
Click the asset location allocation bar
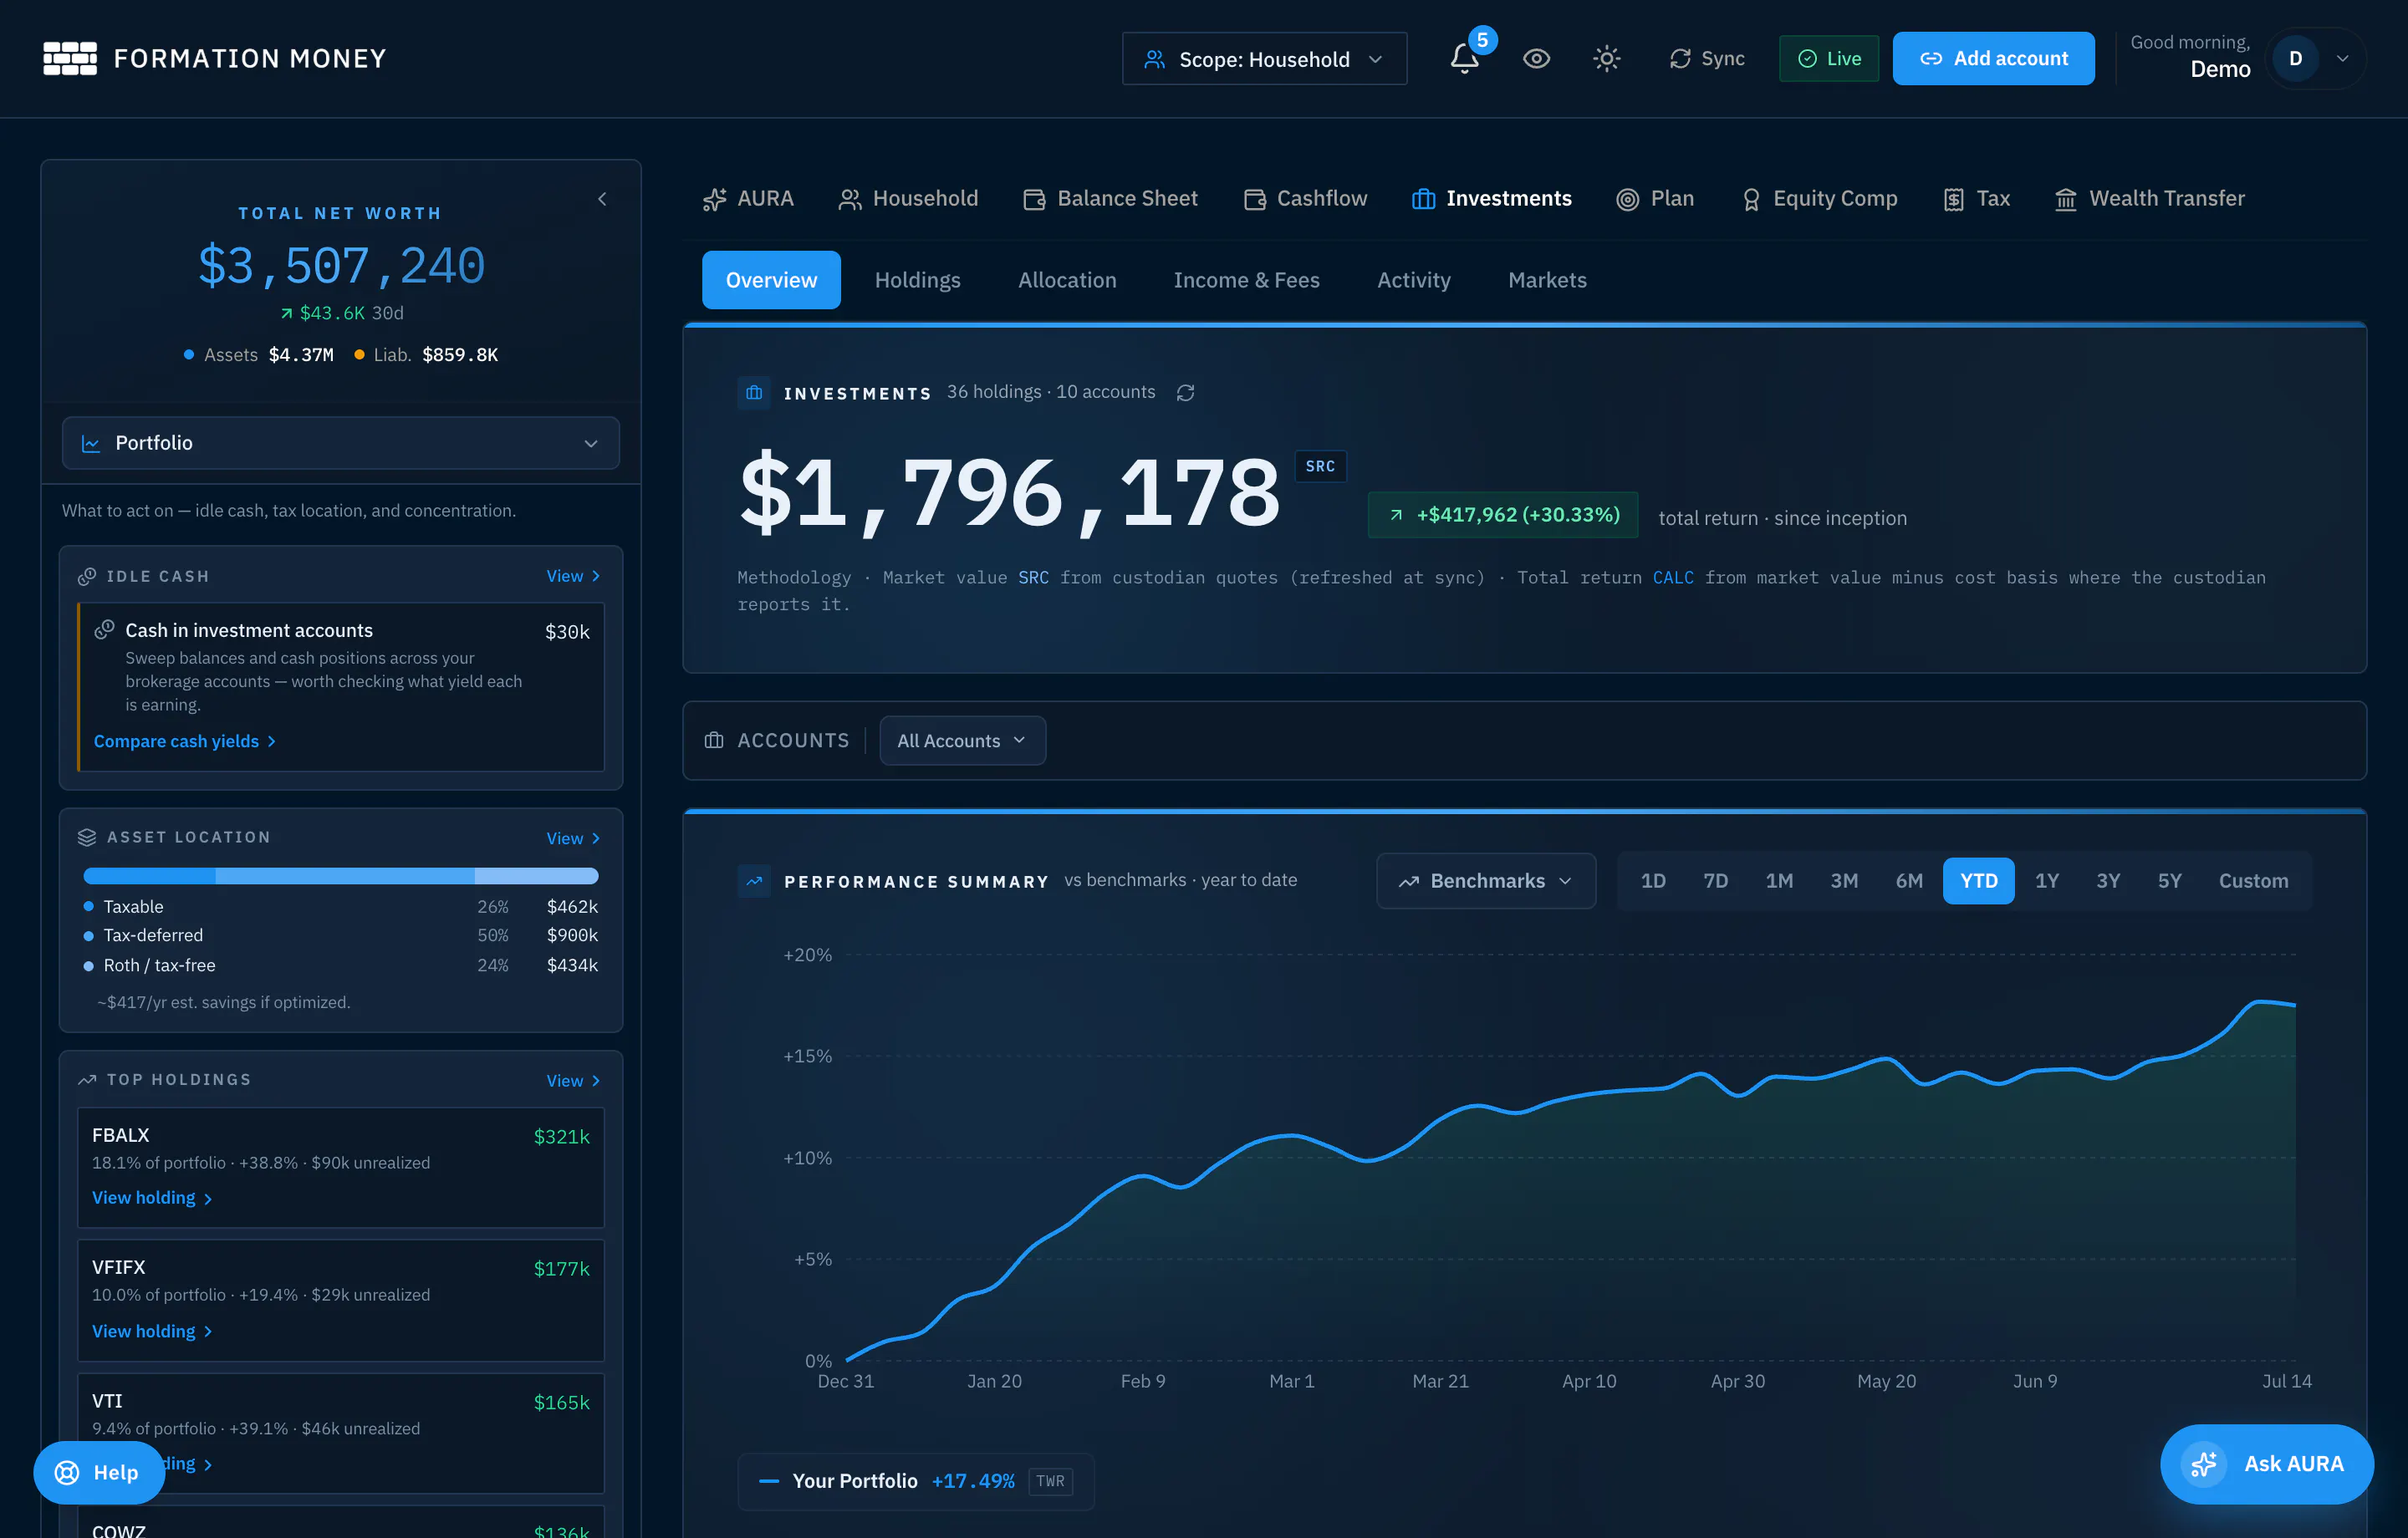tap(341, 876)
